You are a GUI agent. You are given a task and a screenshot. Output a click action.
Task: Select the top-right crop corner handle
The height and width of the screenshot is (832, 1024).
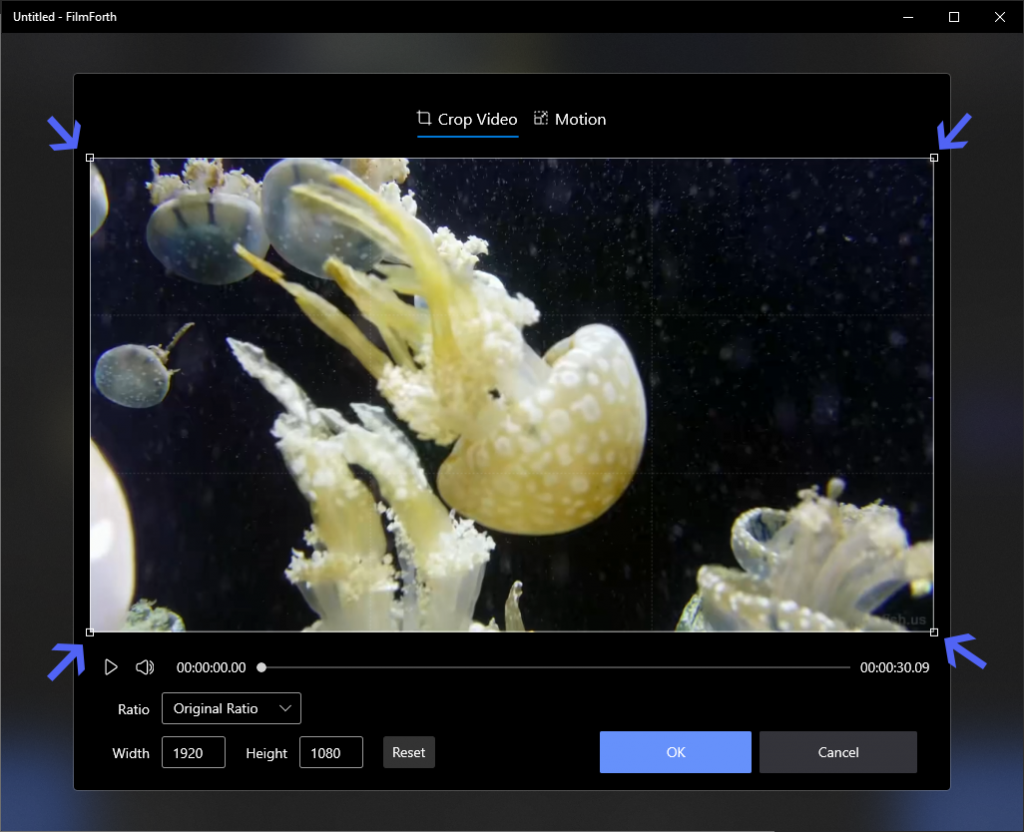[934, 158]
